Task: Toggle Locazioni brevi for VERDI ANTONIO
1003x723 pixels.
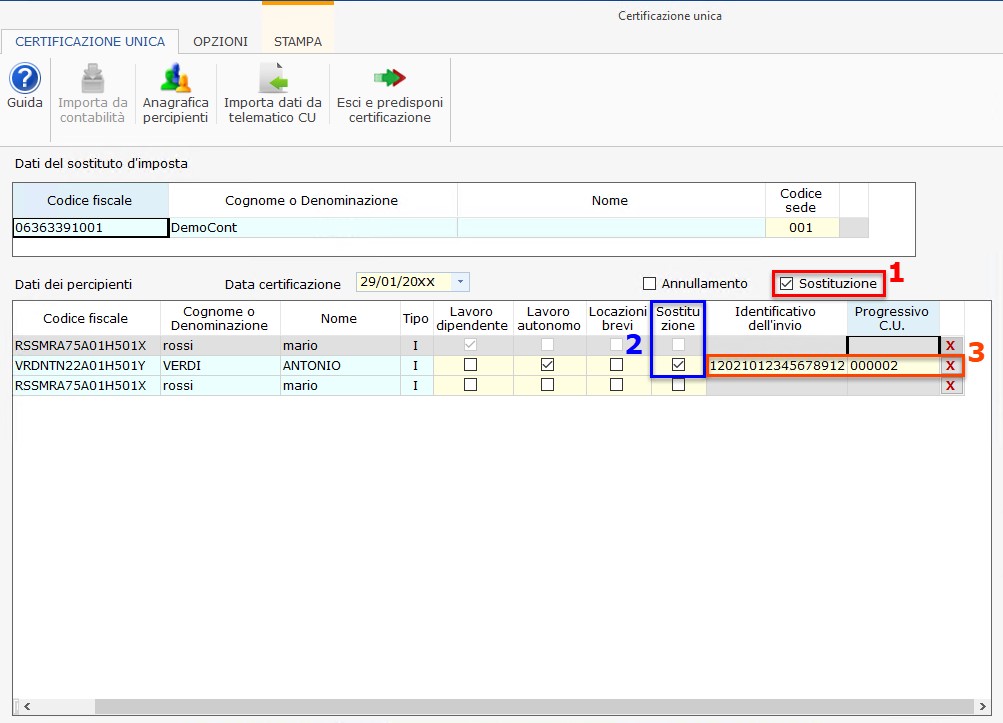Action: click(617, 365)
